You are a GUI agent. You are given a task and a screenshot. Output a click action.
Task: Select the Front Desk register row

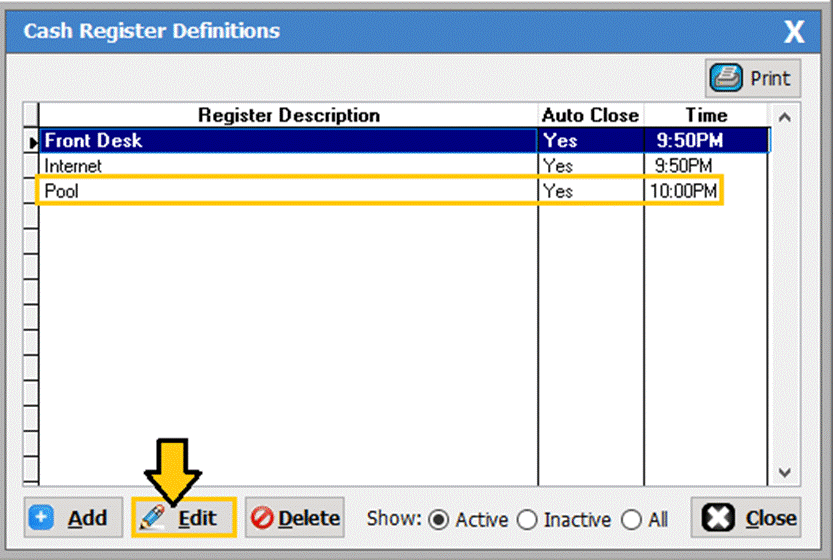(288, 141)
